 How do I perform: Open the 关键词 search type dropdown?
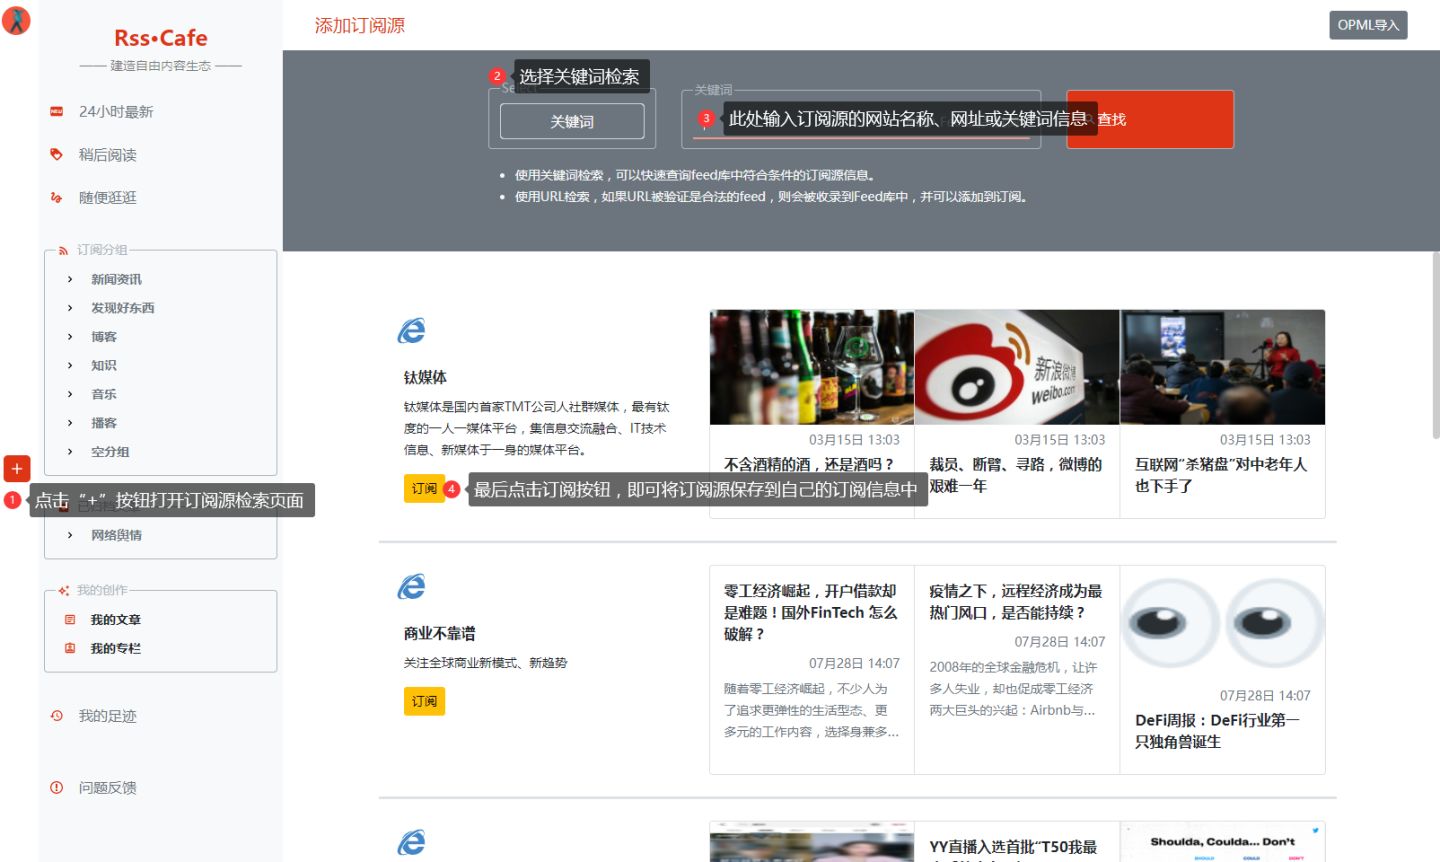pyautogui.click(x=571, y=122)
